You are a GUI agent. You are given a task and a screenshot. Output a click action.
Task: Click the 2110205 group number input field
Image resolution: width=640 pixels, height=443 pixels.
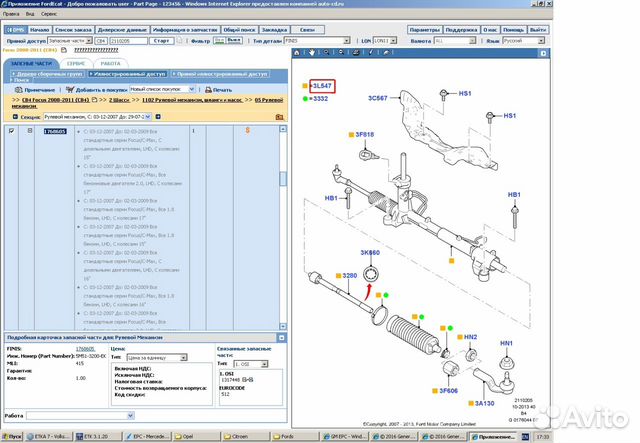(129, 41)
